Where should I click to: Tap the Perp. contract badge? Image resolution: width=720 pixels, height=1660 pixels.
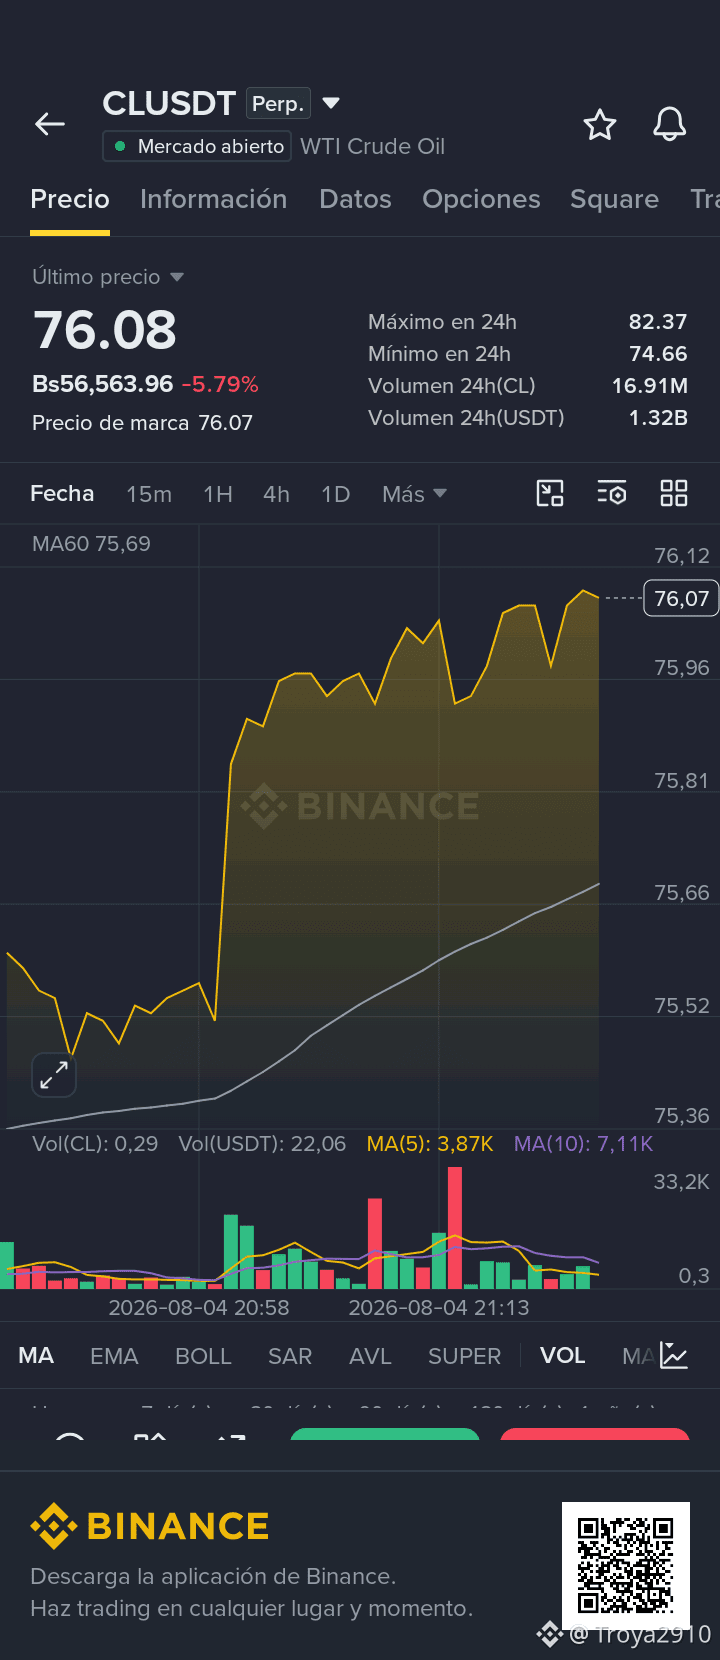click(x=278, y=104)
